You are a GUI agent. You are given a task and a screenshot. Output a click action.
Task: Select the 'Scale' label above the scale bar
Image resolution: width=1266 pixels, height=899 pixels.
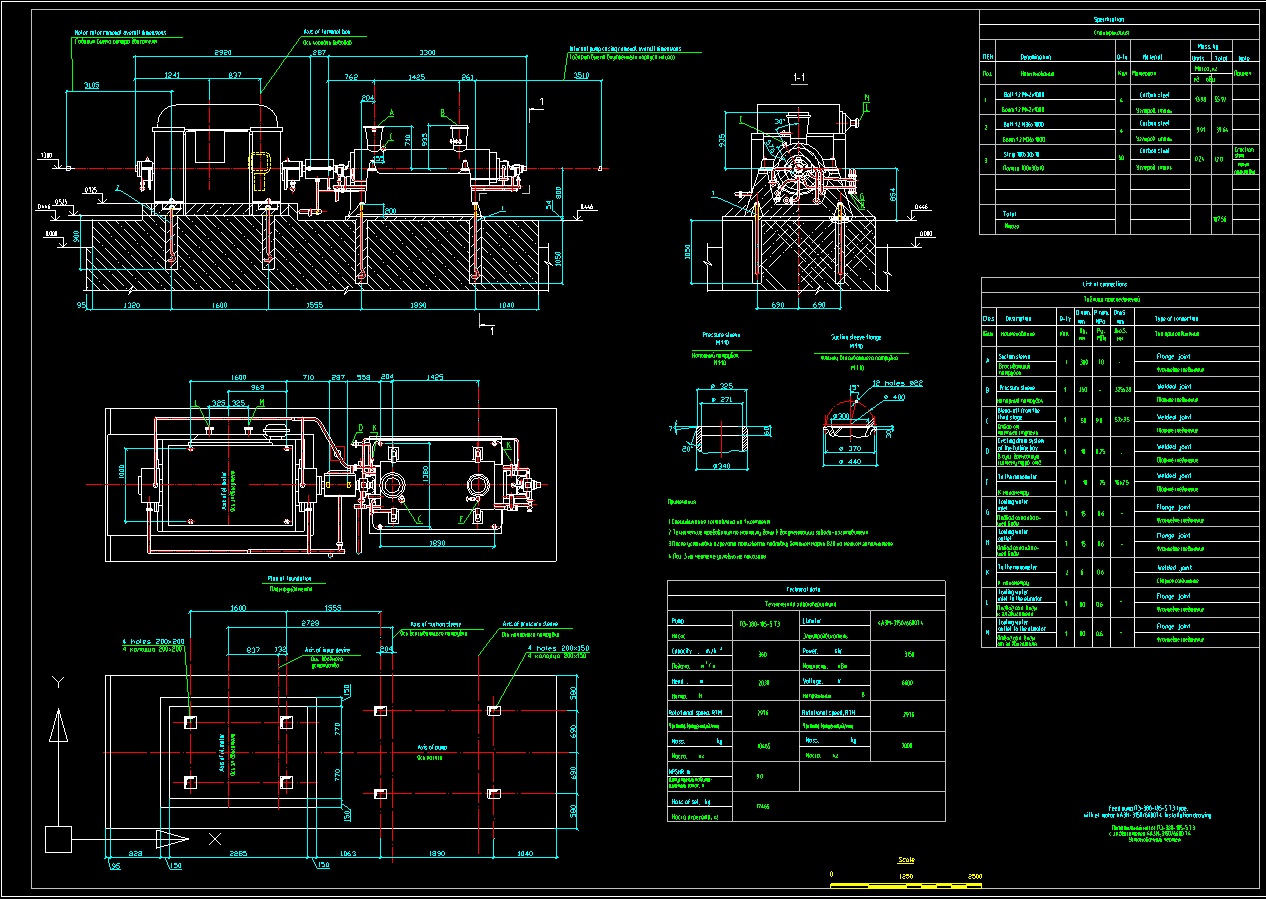[905, 859]
